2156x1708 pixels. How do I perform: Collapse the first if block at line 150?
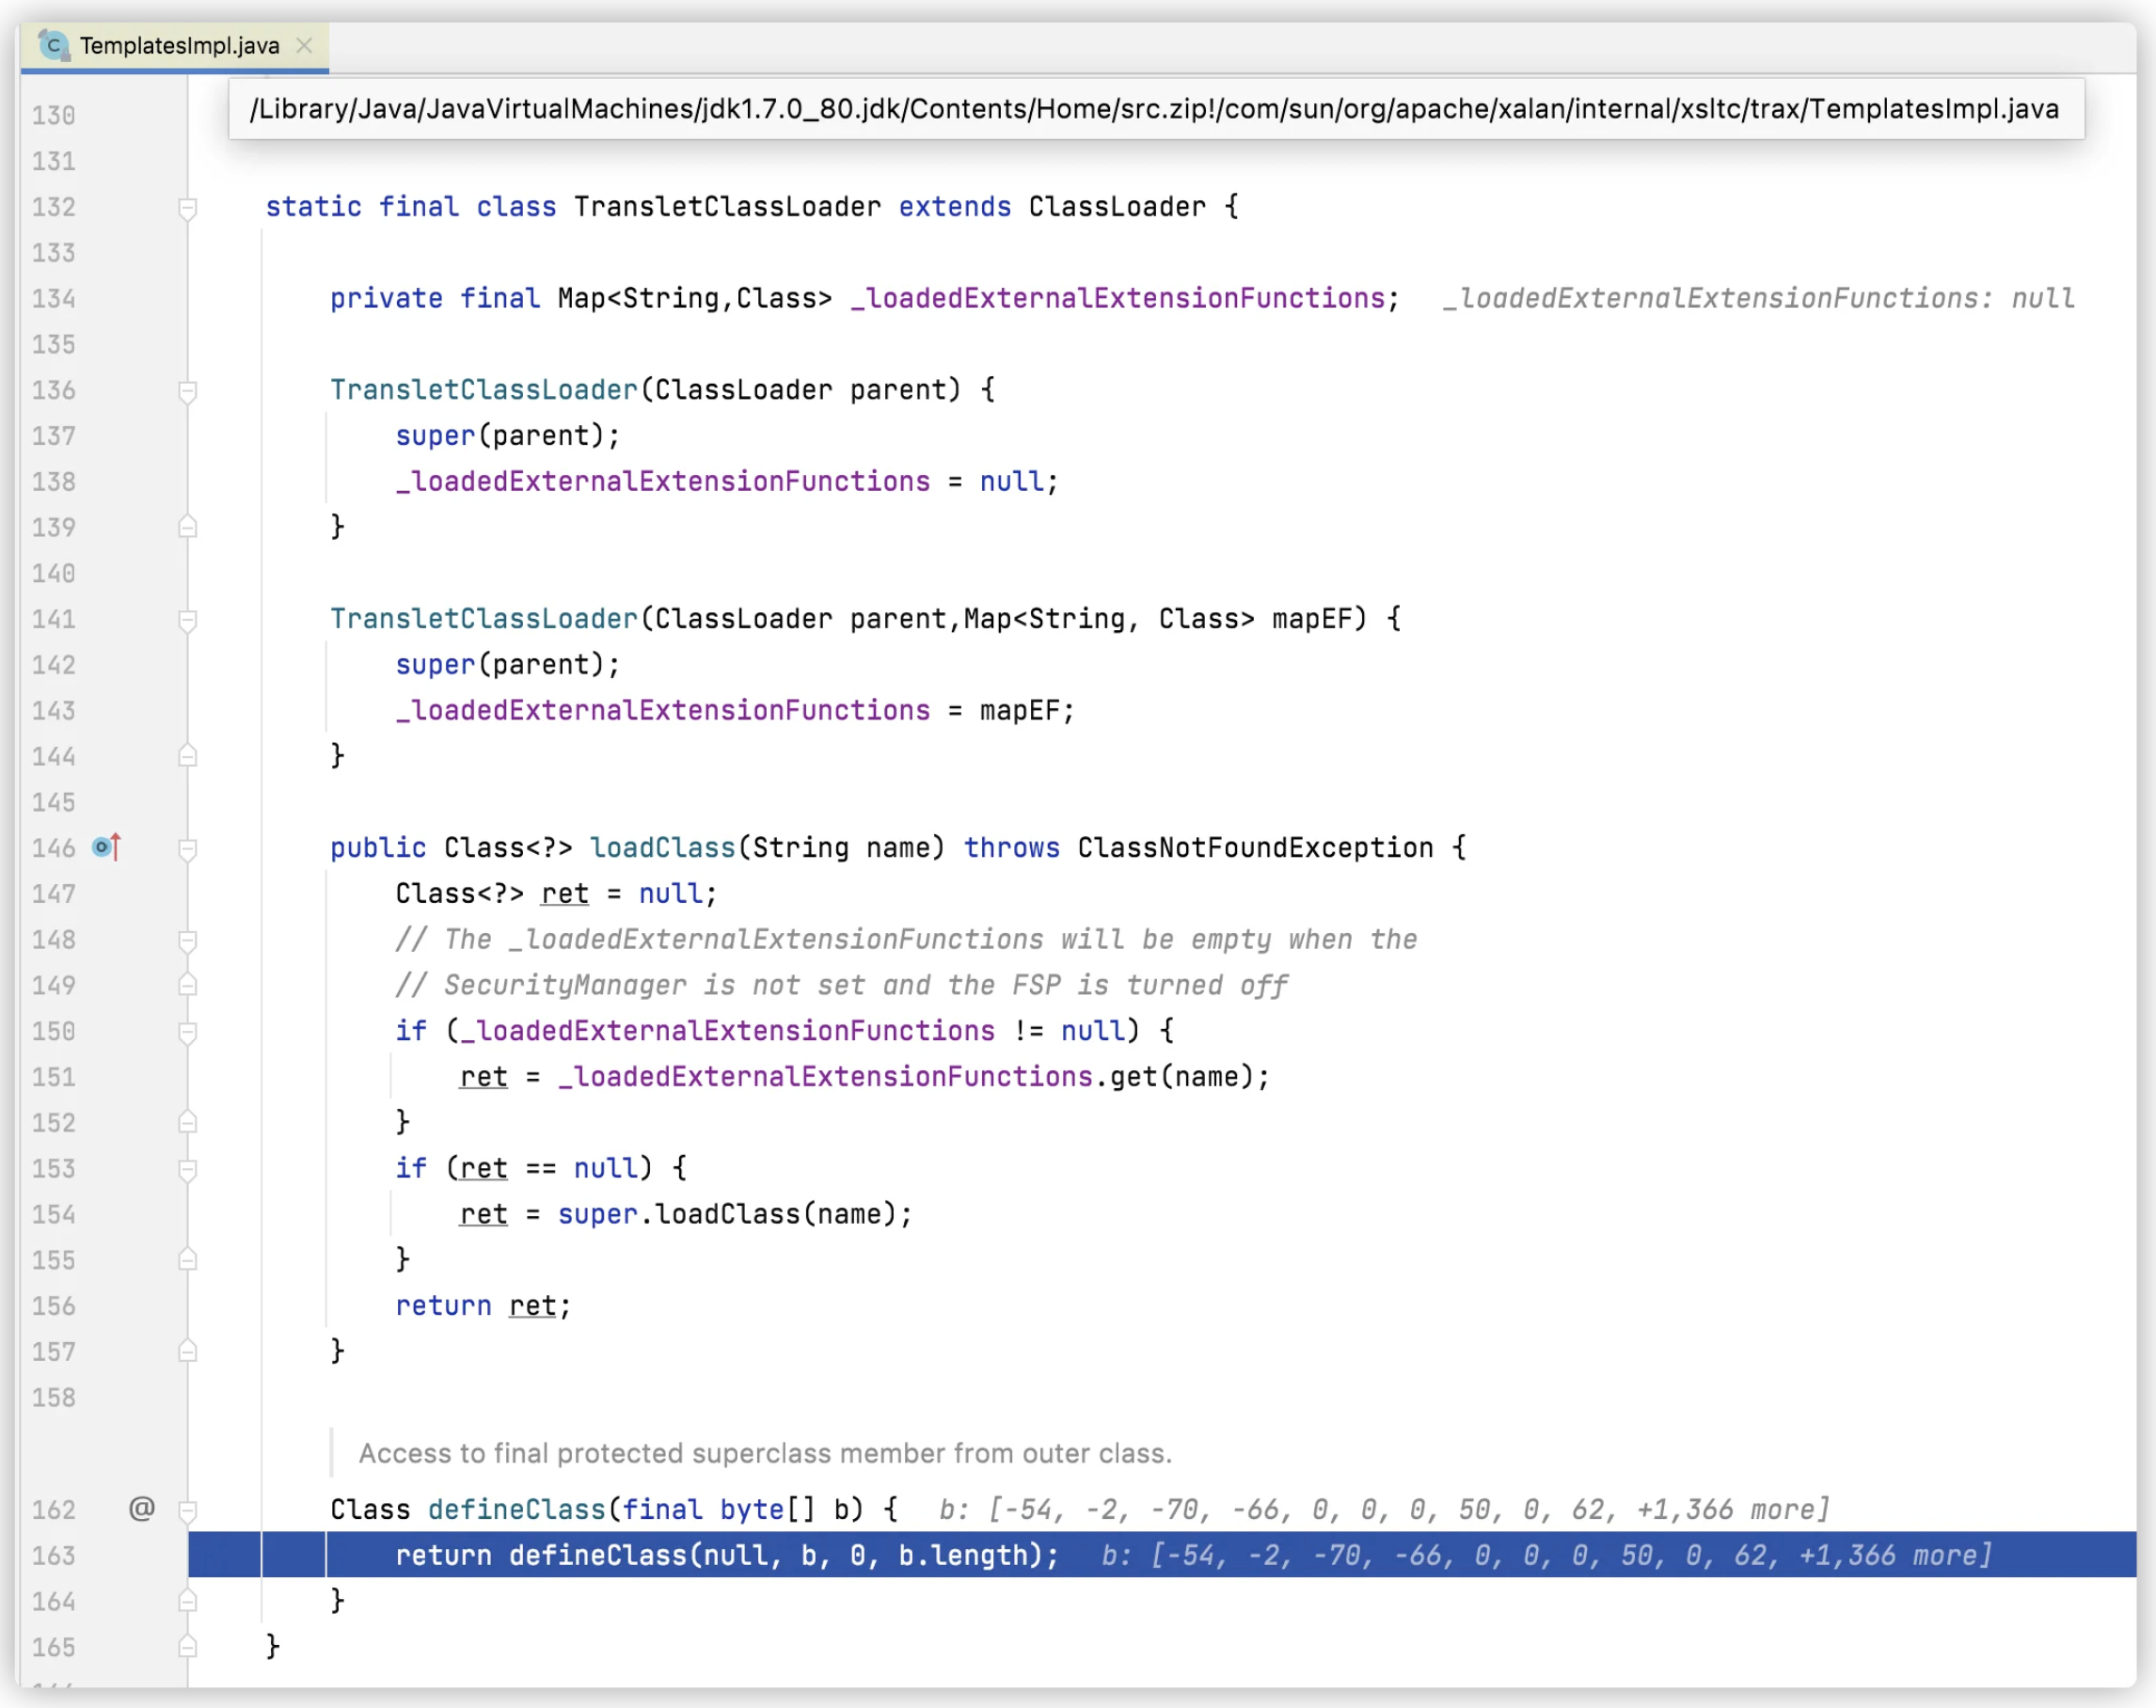[x=187, y=1031]
